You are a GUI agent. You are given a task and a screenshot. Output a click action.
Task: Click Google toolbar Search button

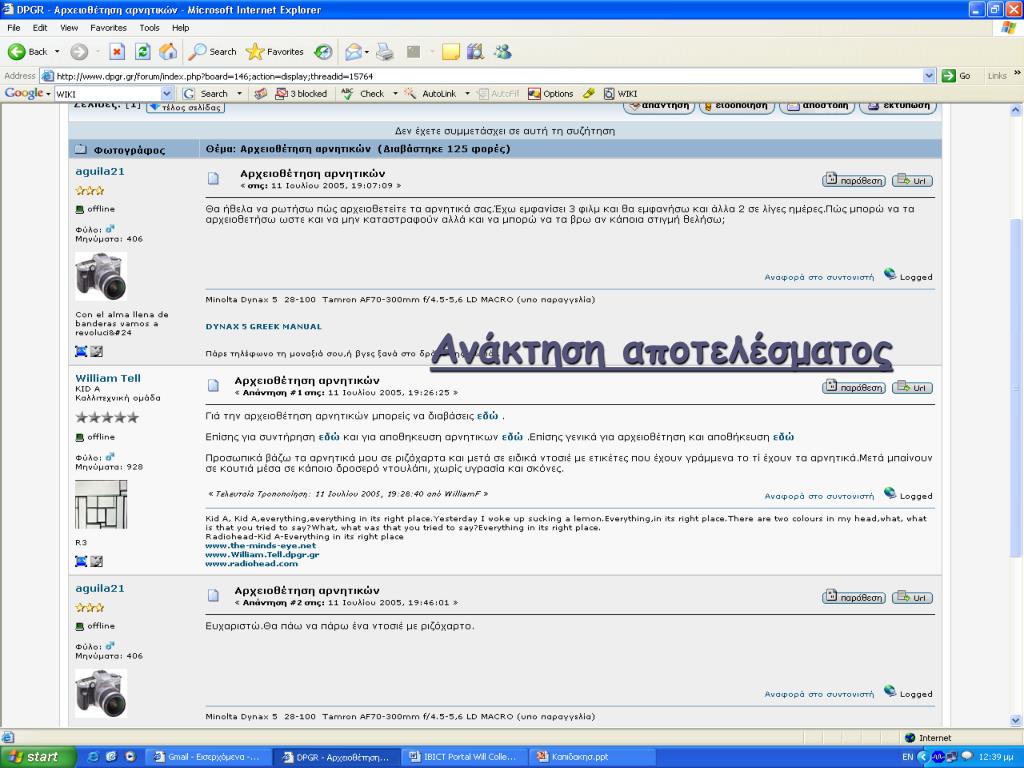206,94
